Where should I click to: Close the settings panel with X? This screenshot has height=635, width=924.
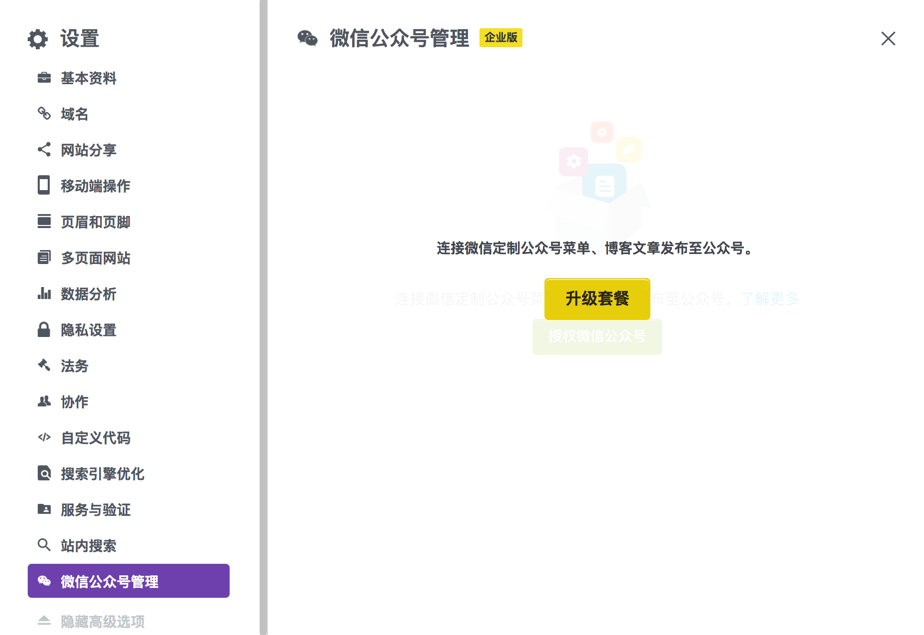[x=888, y=38]
